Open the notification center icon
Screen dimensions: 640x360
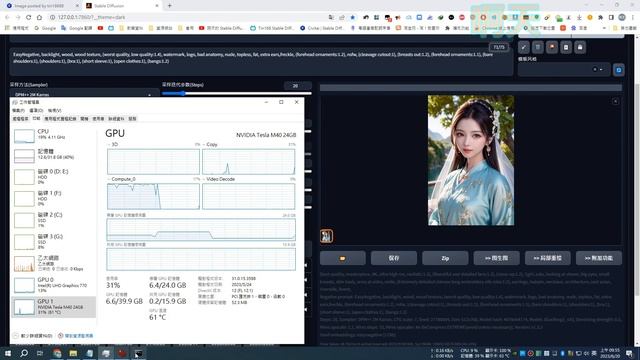tap(629, 353)
